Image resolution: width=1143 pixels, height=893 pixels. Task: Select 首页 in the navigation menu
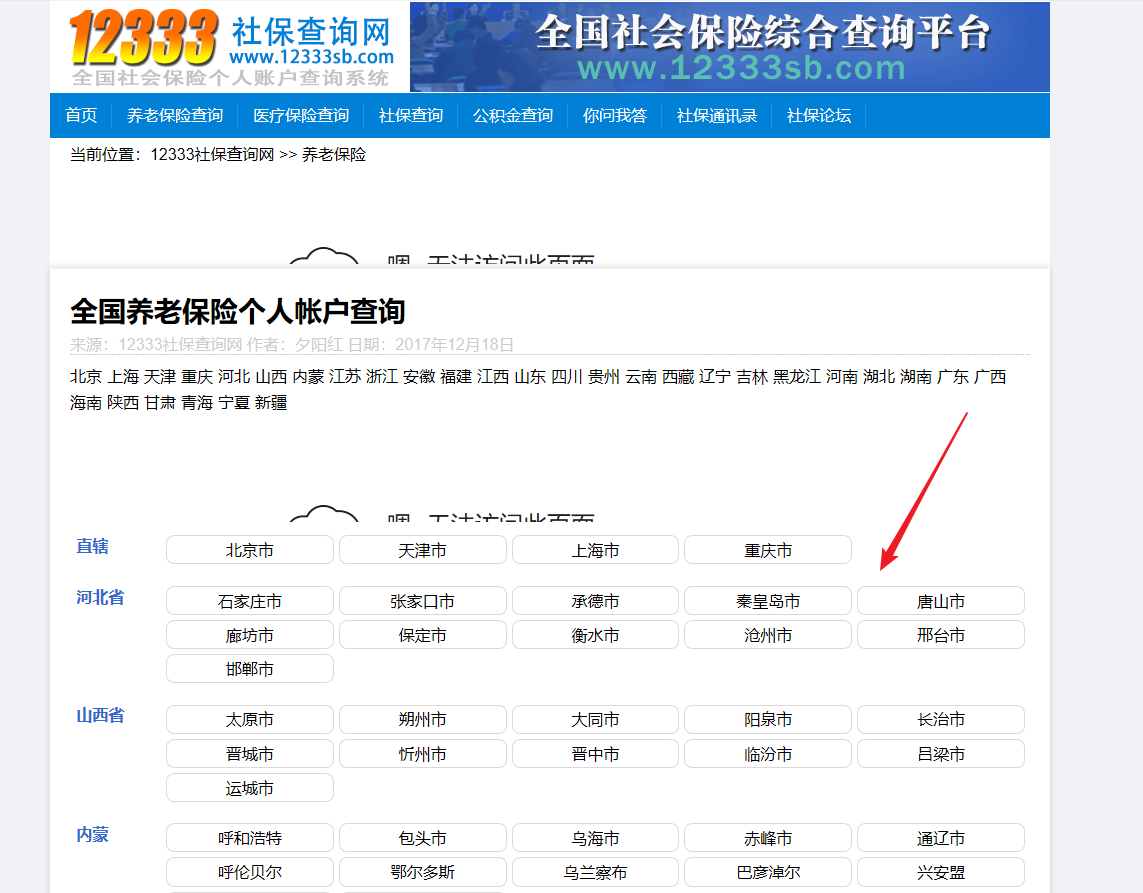coord(81,115)
